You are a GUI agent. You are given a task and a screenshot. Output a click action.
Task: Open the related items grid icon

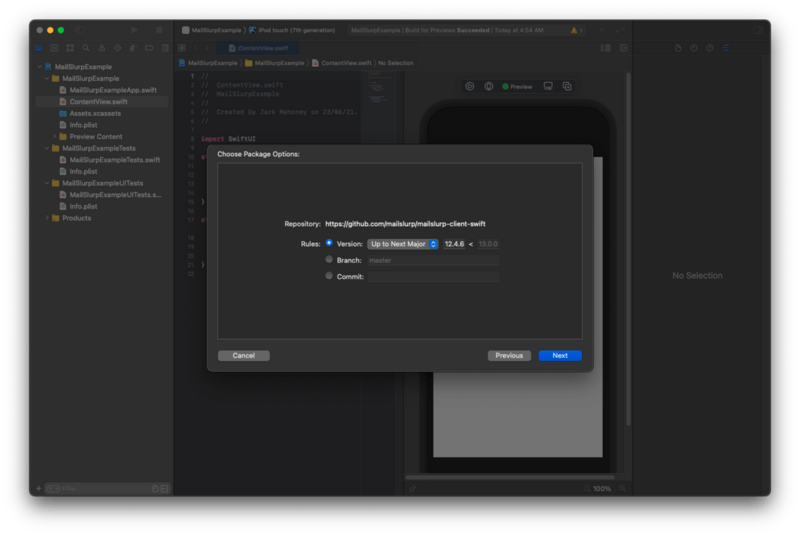click(182, 48)
